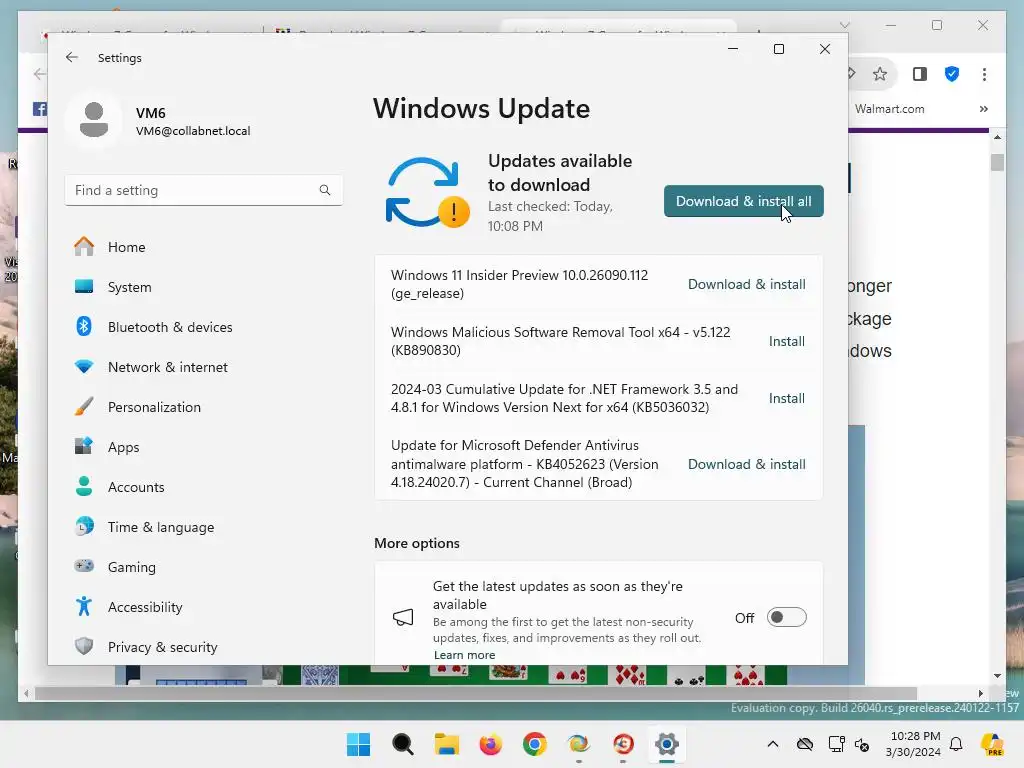Click the Windows Update sync status icon

428,193
